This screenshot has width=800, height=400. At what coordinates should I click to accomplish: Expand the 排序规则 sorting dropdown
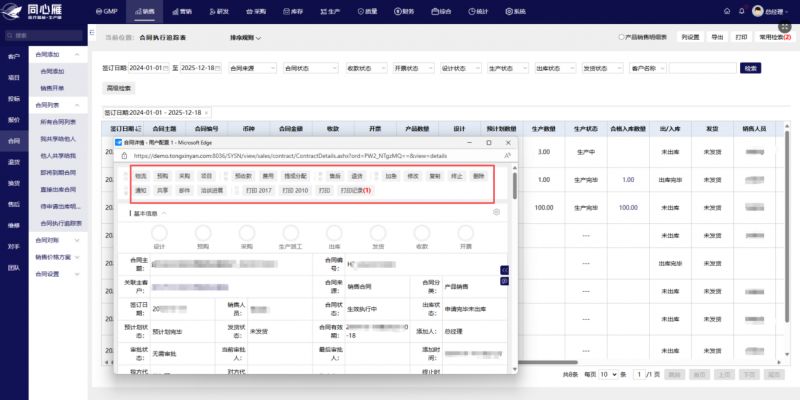point(245,38)
